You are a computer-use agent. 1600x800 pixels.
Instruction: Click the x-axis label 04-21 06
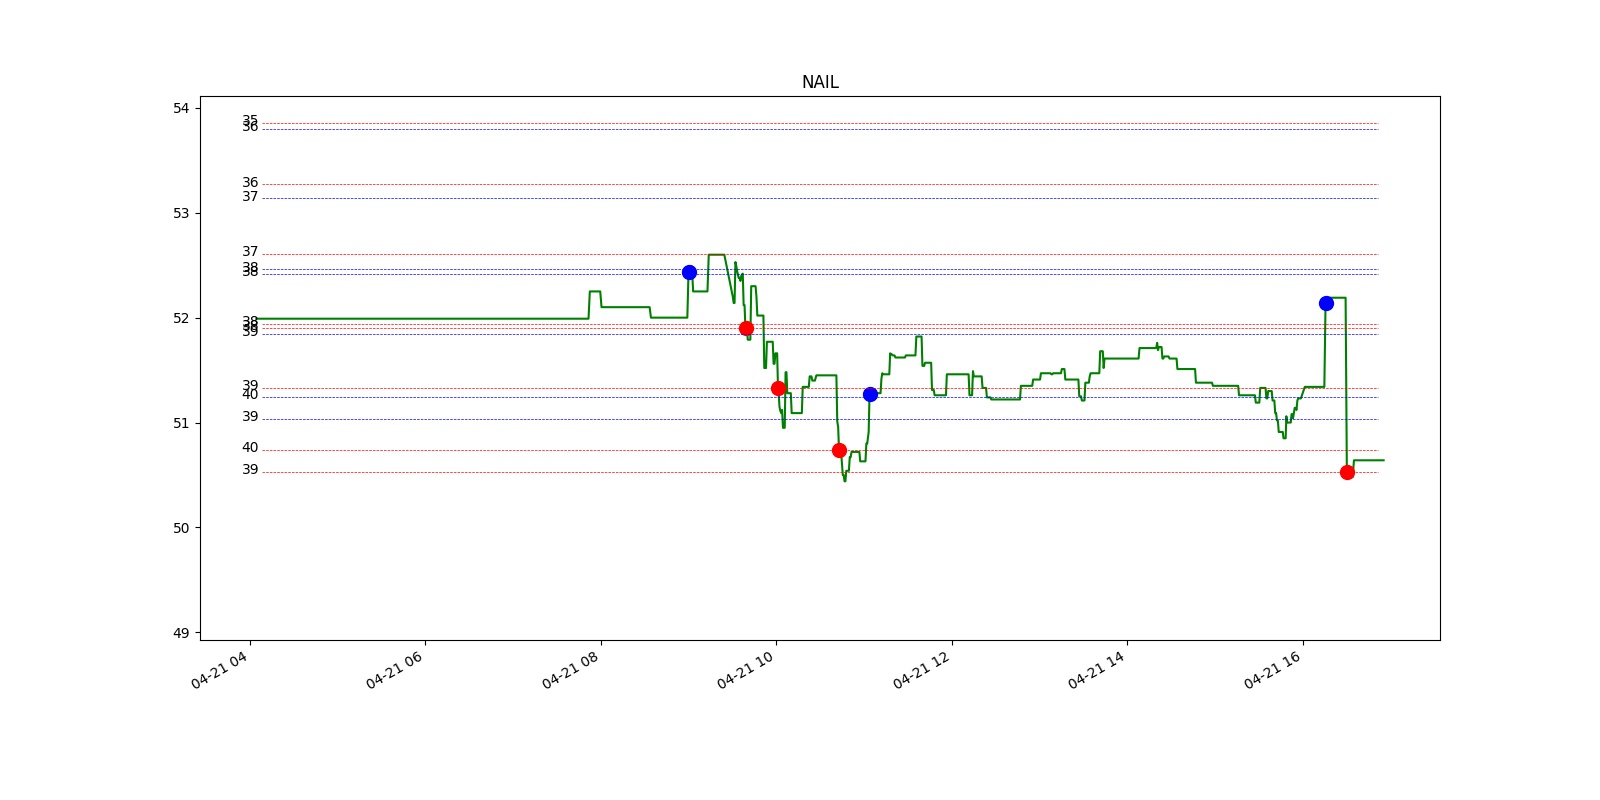click(x=394, y=669)
